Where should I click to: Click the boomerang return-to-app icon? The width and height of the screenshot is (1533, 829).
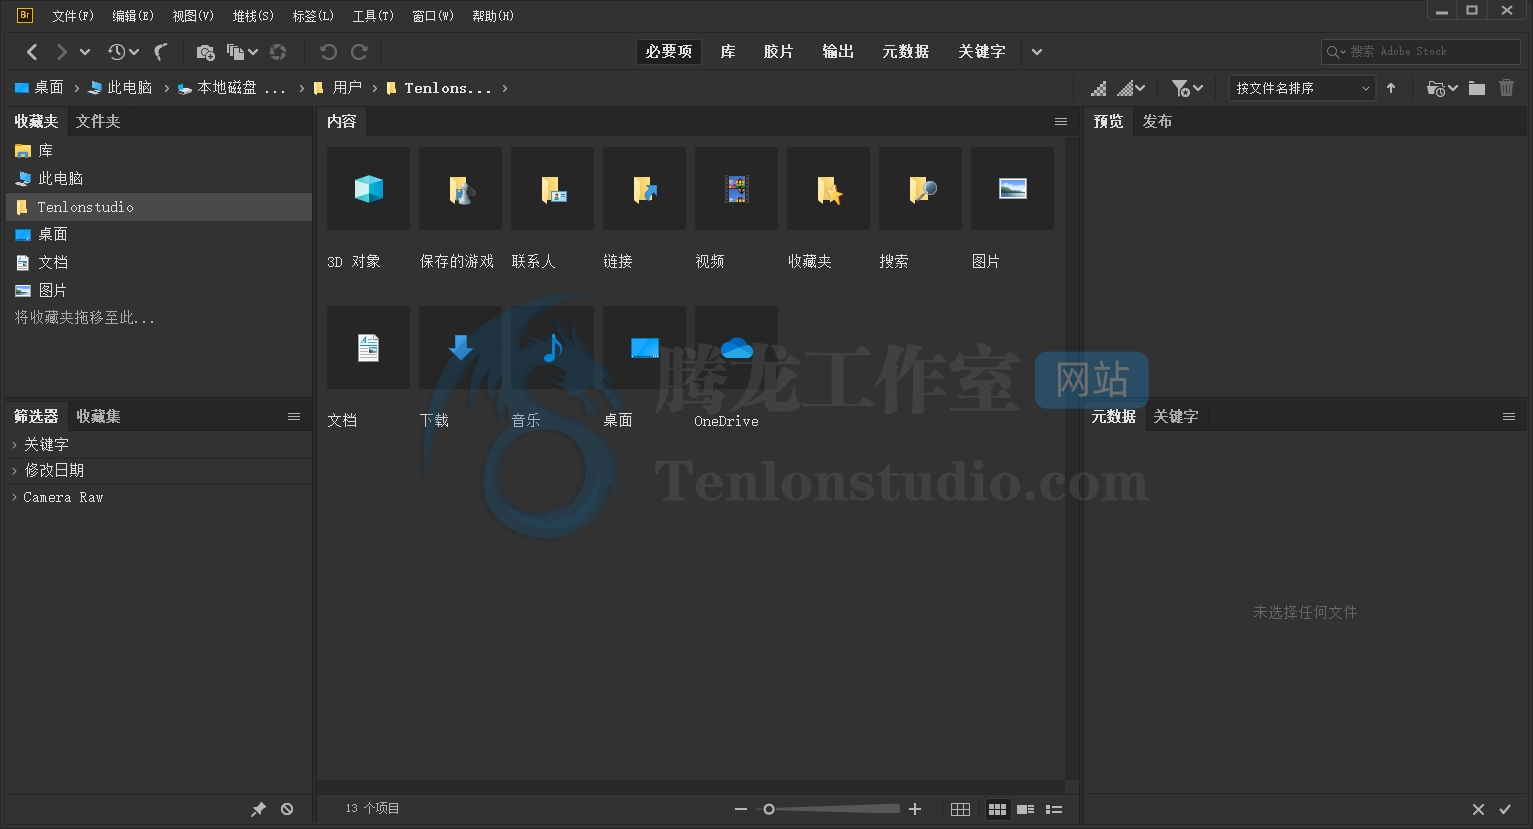tap(161, 51)
